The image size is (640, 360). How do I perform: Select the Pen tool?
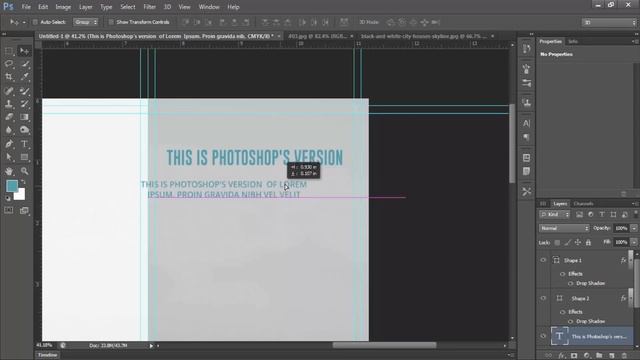point(9,144)
